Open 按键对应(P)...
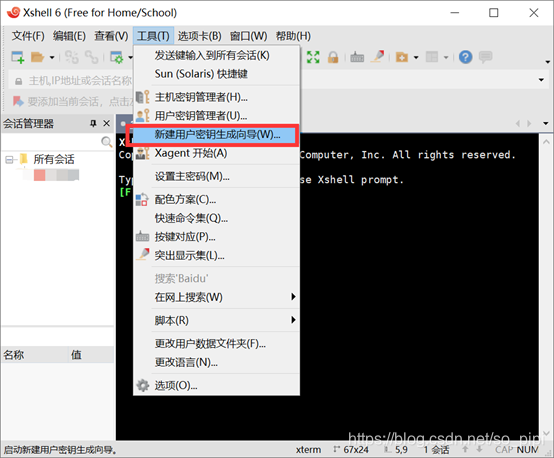 (216, 236)
